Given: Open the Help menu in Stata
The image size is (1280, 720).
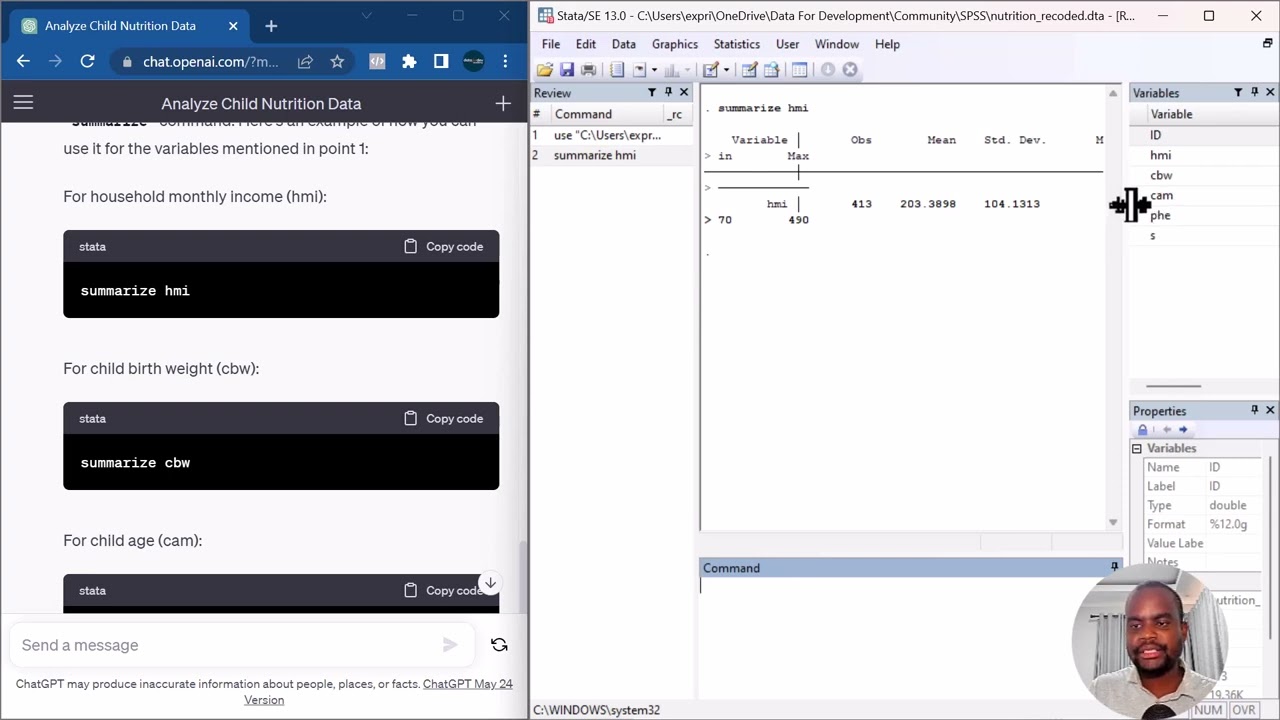Looking at the screenshot, I should 888,44.
